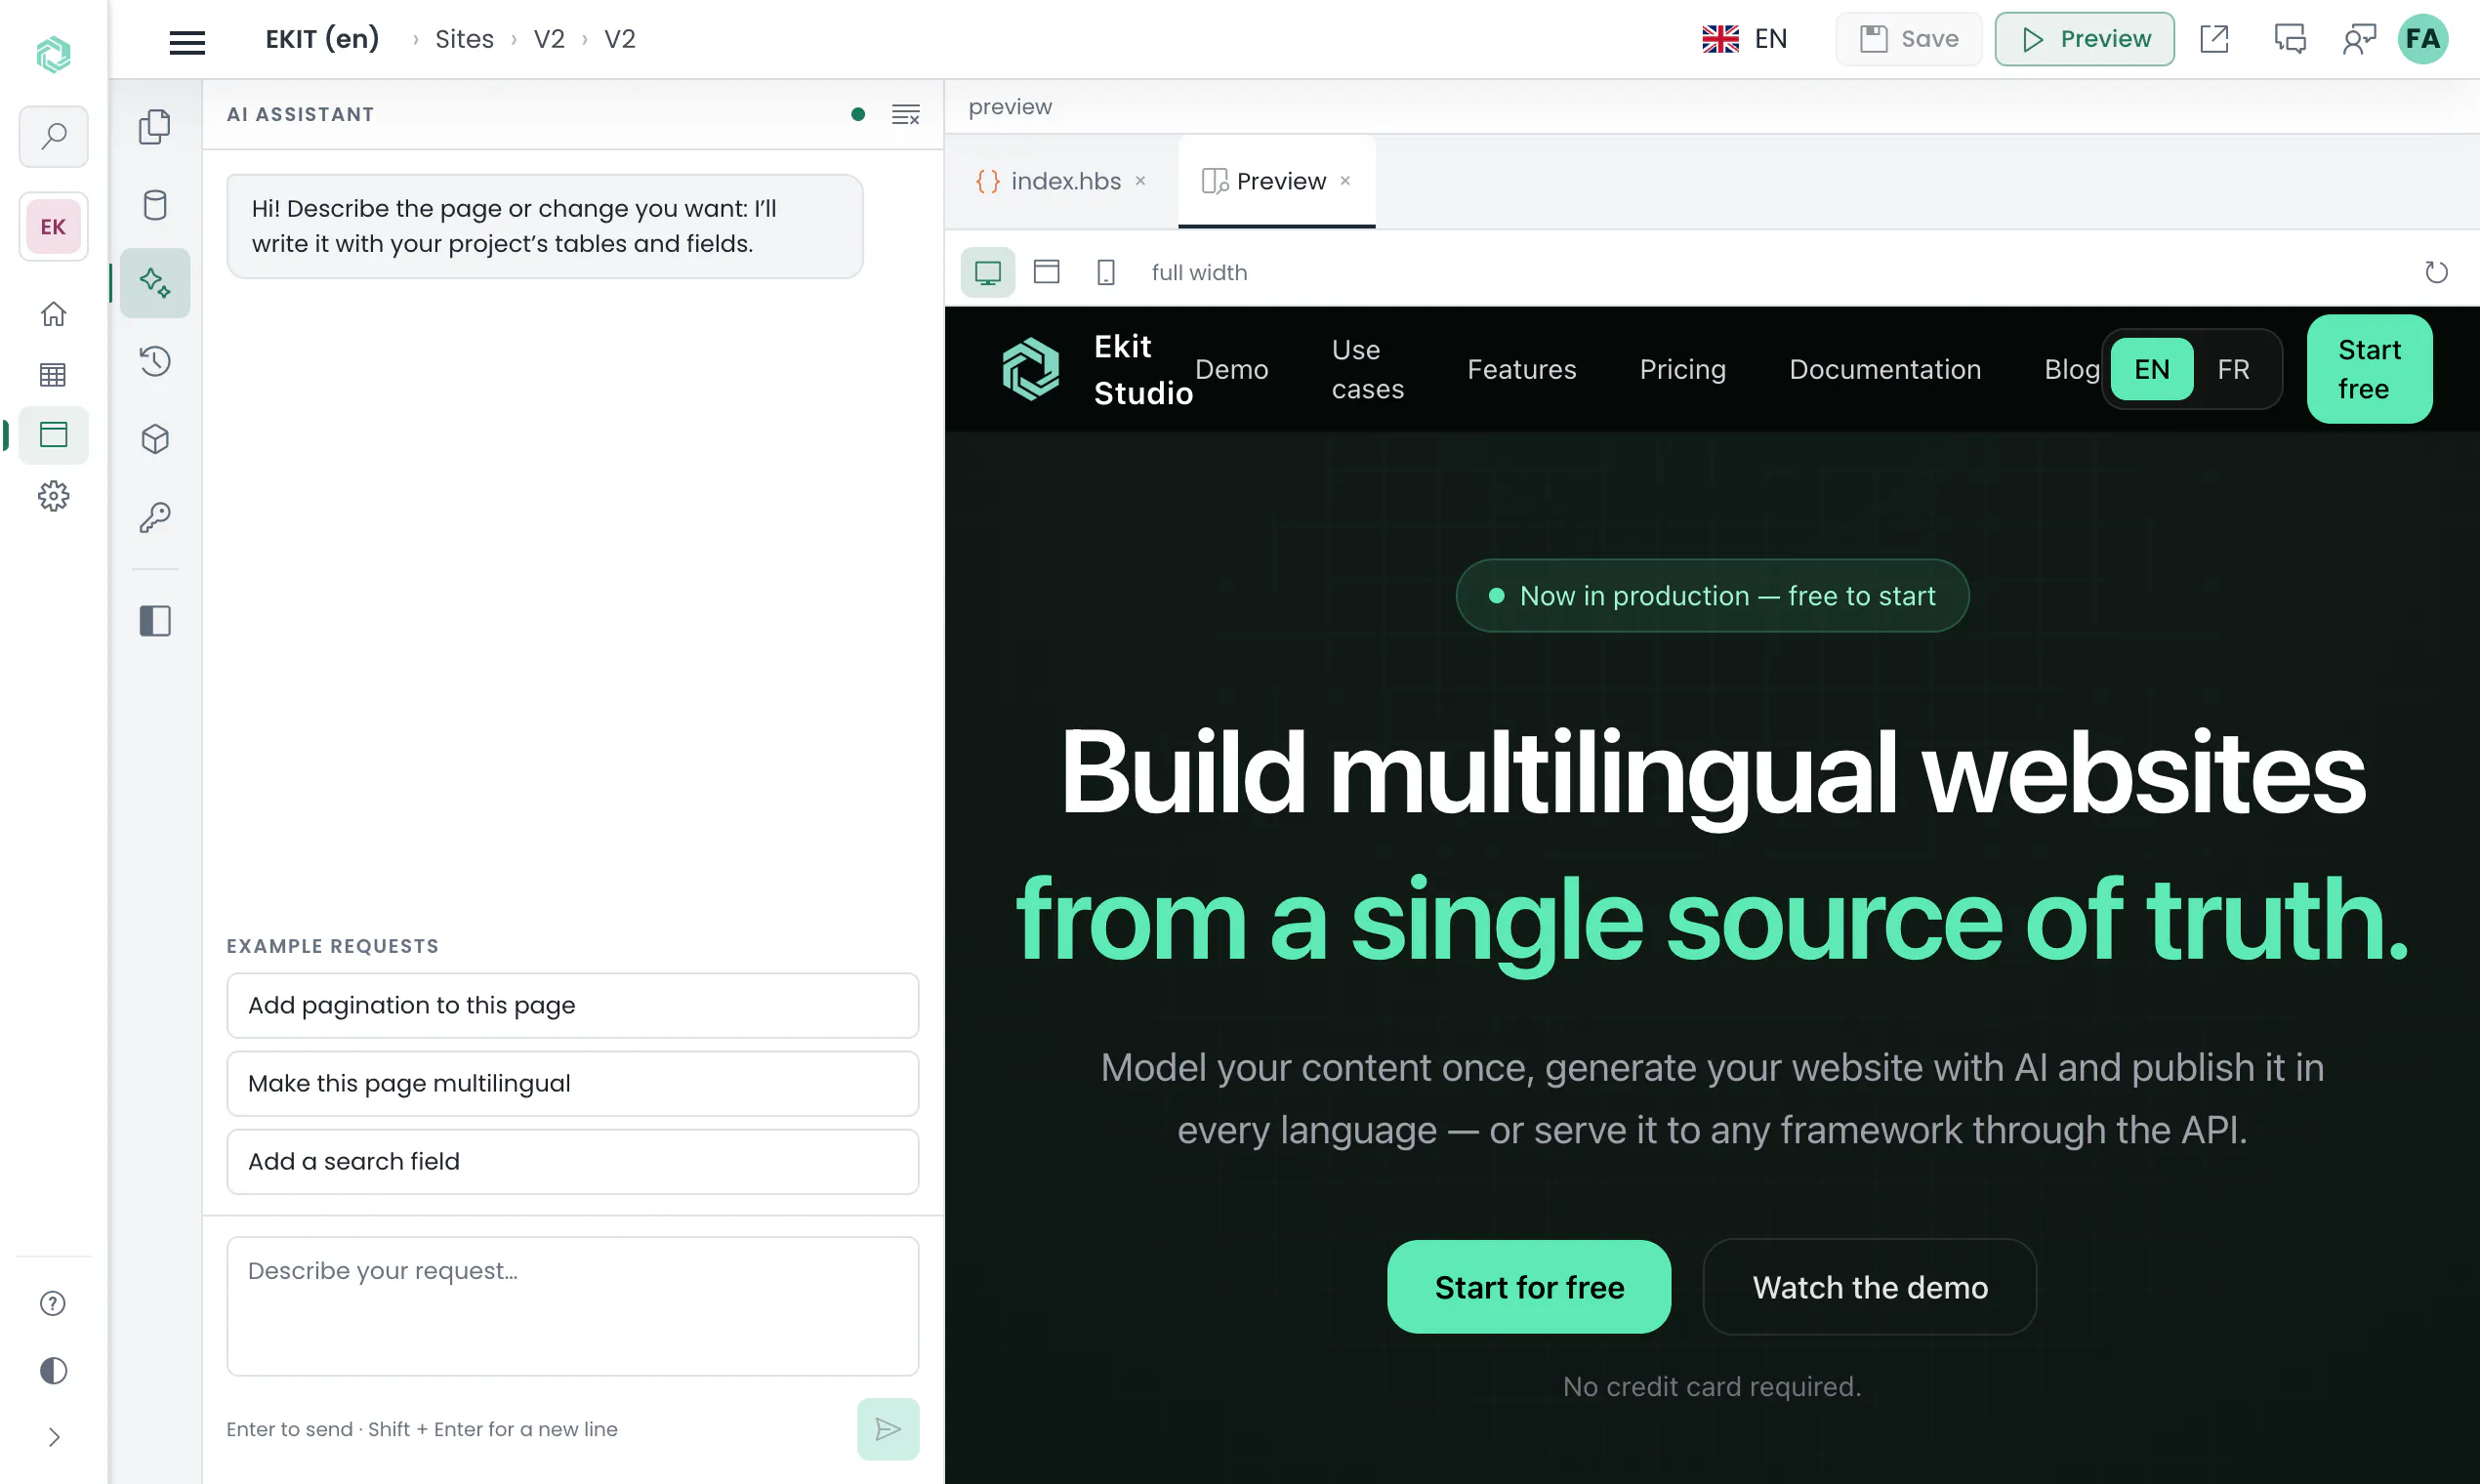
Task: Open the hamburger menu
Action: coord(187,40)
